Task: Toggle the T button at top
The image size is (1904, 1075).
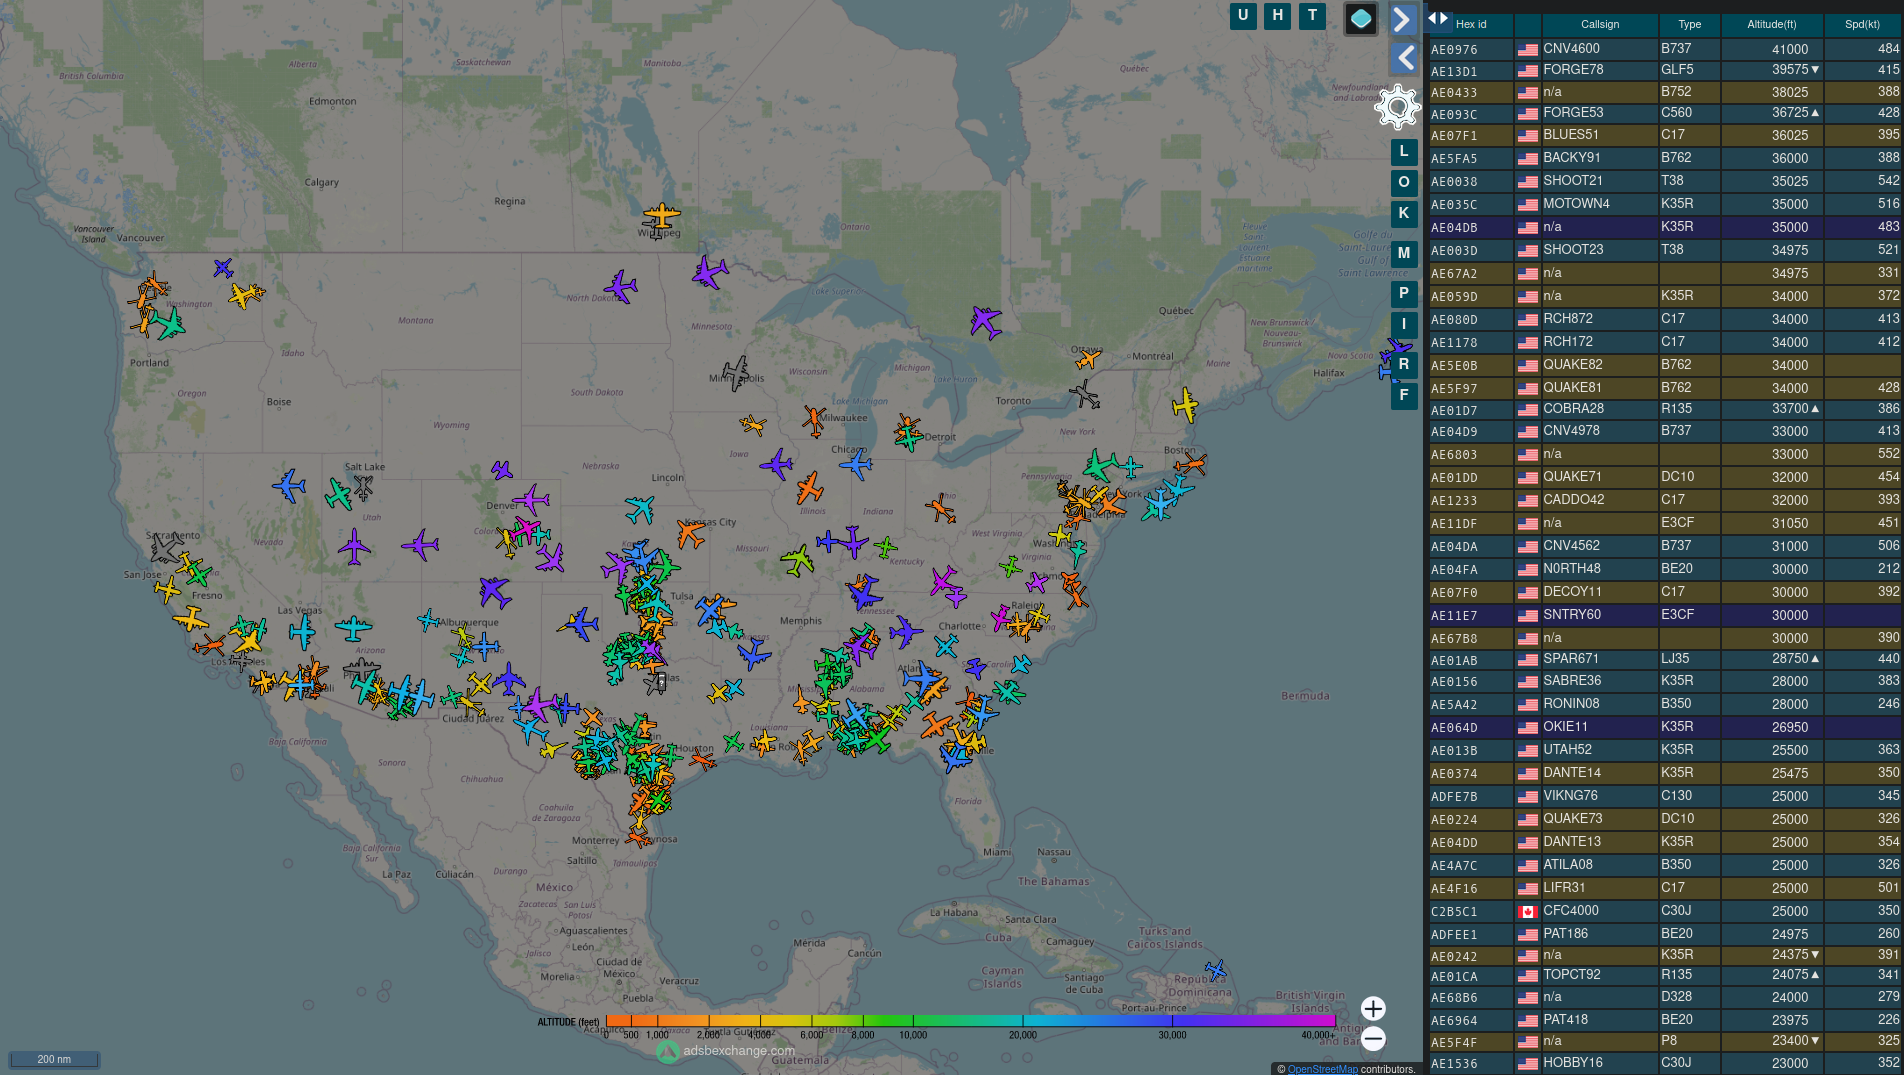Action: pyautogui.click(x=1312, y=15)
